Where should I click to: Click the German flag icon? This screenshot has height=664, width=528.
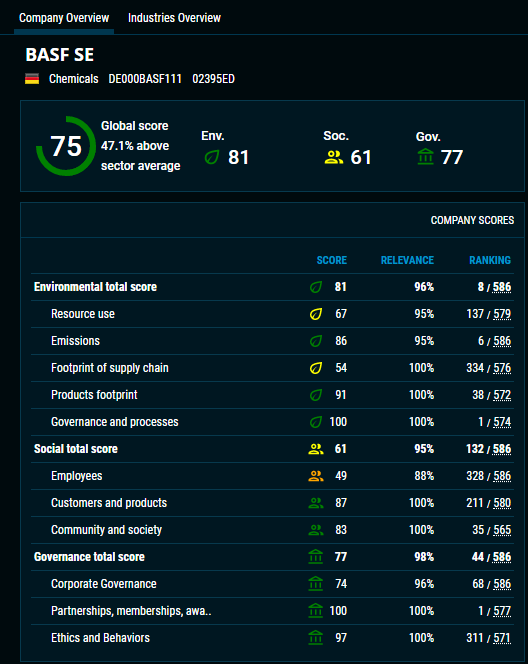click(x=32, y=79)
